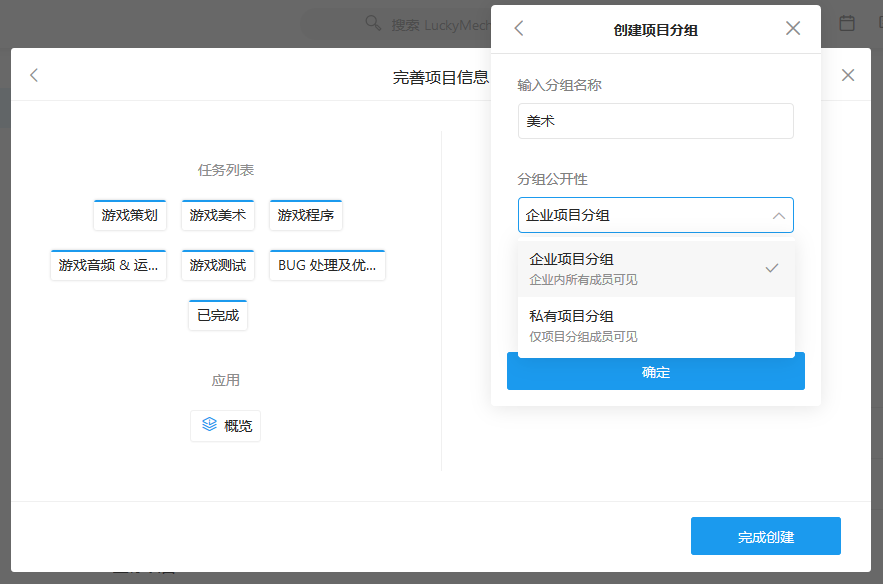Open the BUG 处理及优化 task list

pyautogui.click(x=327, y=264)
